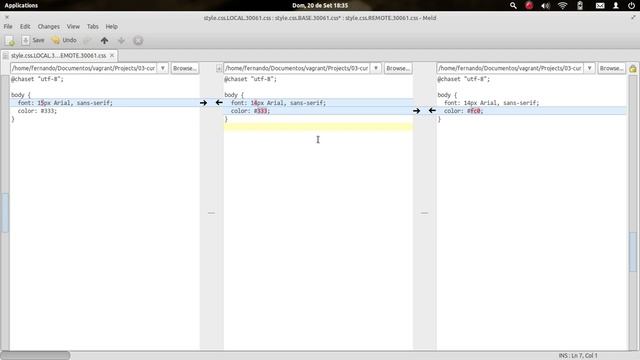Push the left pane font change rightward

[203, 103]
